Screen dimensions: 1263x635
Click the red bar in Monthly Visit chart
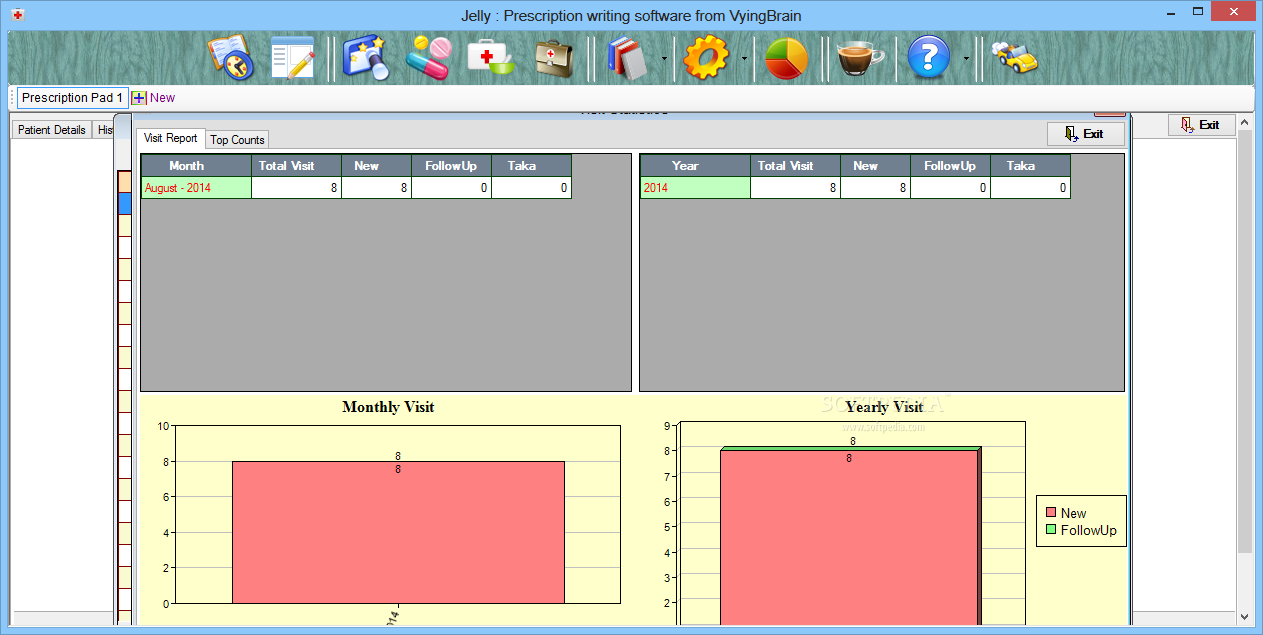pos(398,532)
